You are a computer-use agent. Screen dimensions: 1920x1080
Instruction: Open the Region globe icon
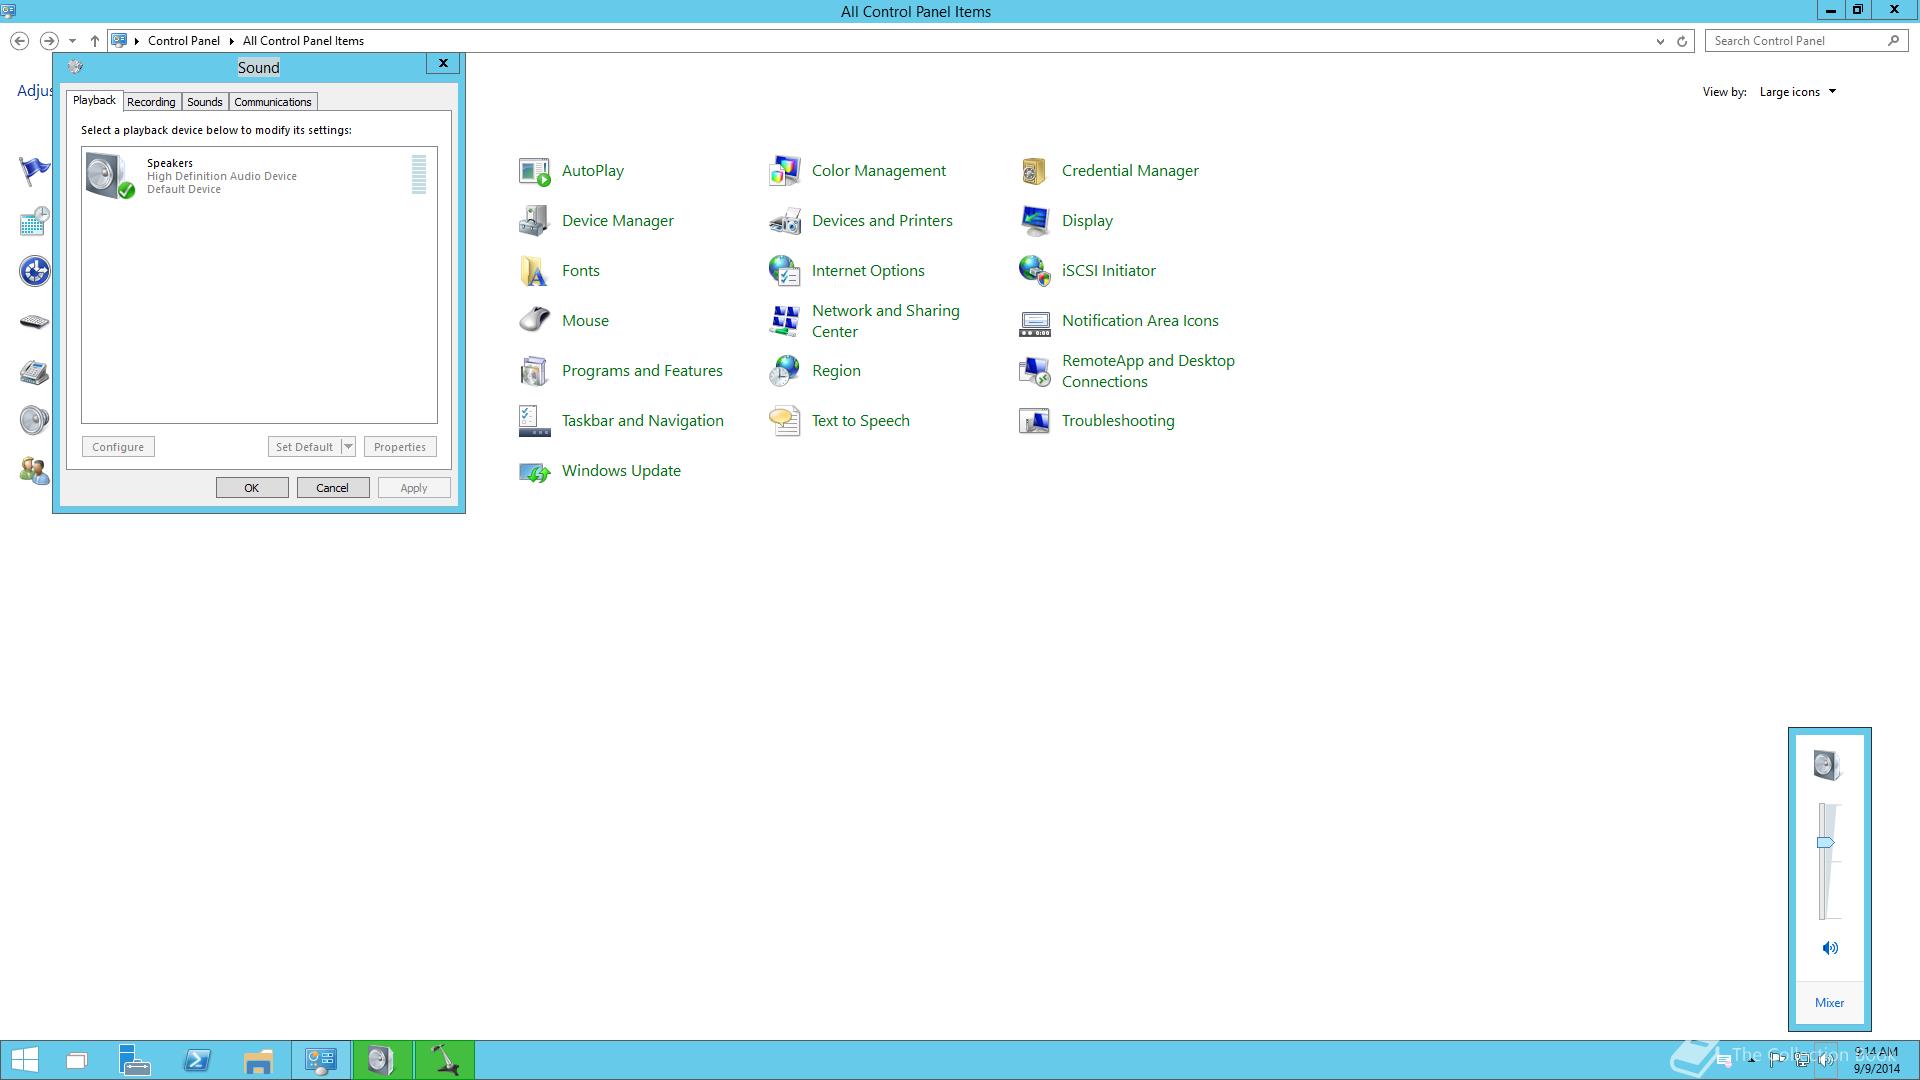click(x=785, y=371)
